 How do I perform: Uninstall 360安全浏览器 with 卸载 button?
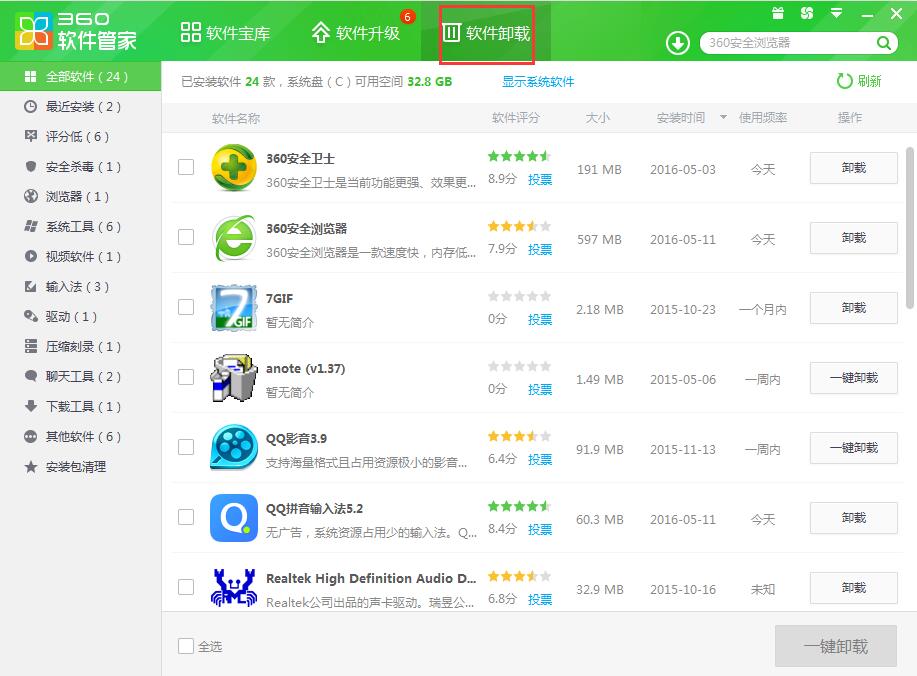point(853,238)
